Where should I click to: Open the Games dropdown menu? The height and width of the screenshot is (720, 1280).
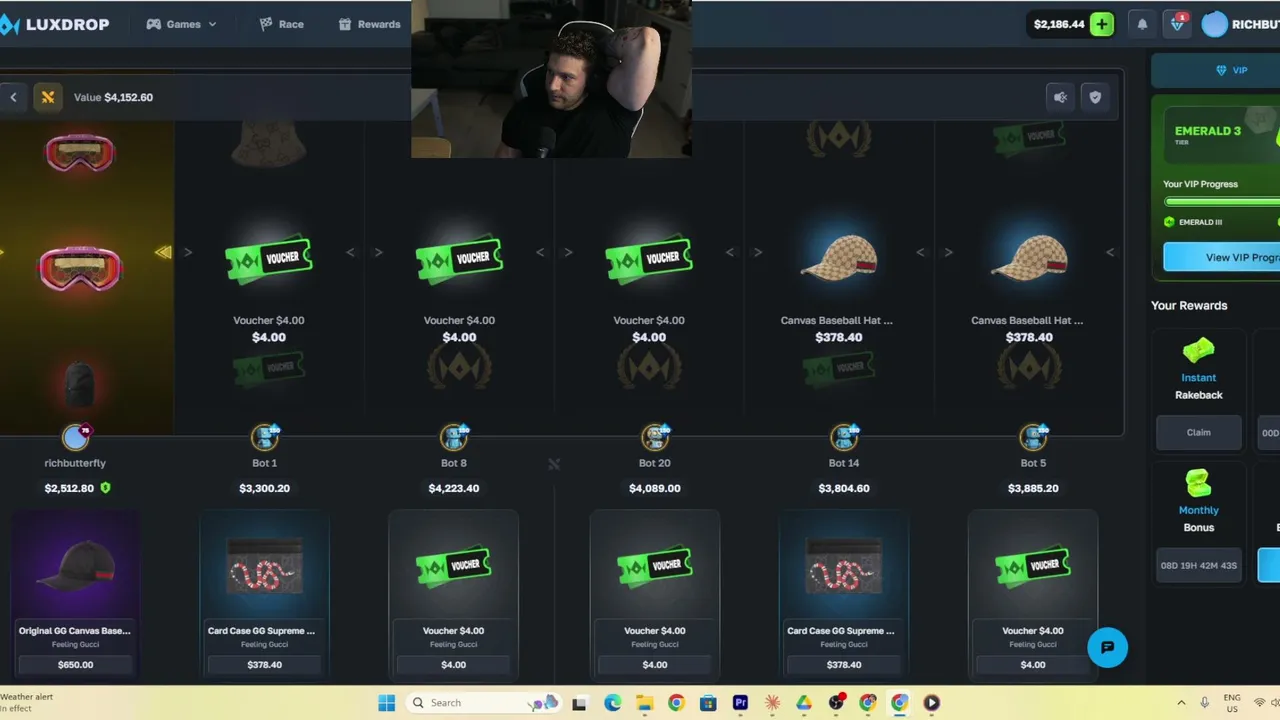coord(181,24)
